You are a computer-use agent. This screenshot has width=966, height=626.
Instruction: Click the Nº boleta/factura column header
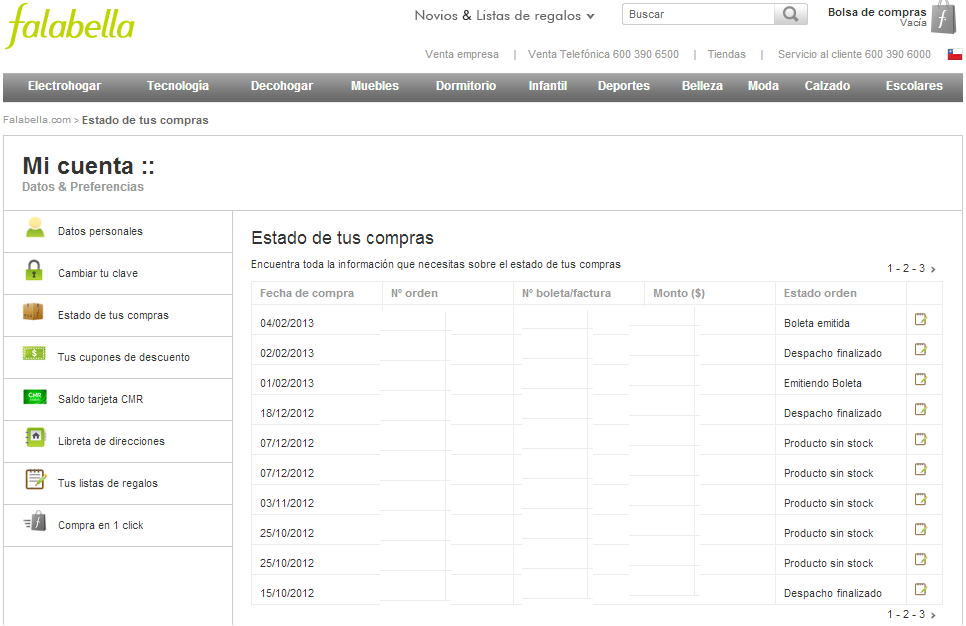pos(566,293)
